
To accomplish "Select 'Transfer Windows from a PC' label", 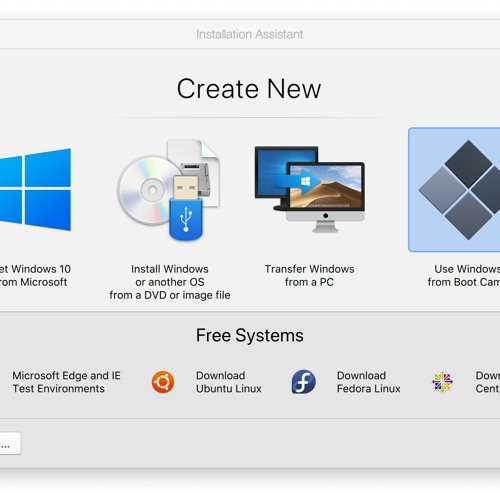I will pyautogui.click(x=310, y=275).
